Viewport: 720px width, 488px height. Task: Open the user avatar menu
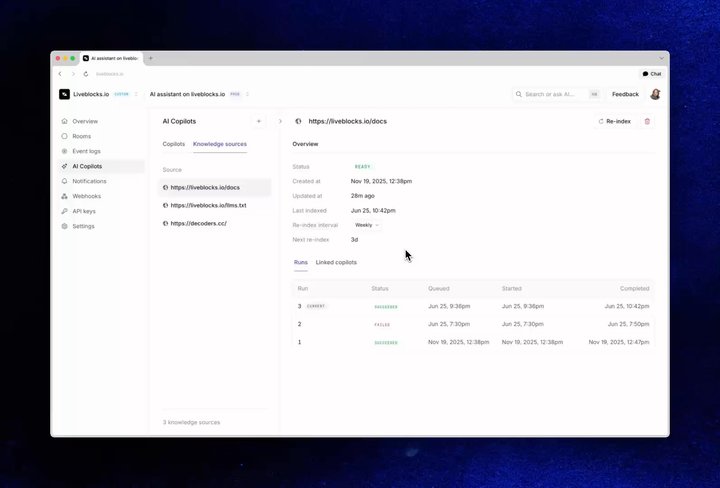tap(655, 94)
